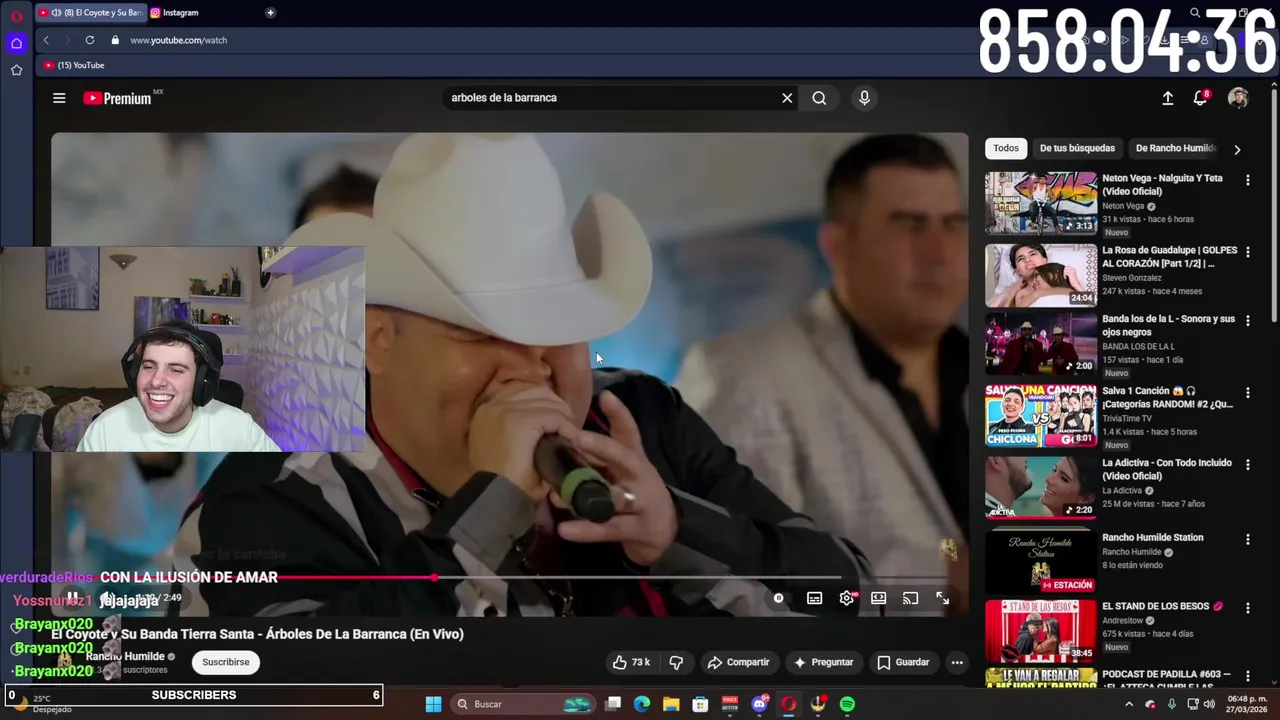Open the Rancho Humilde channel name
This screenshot has height=720, width=1280.
pos(125,656)
